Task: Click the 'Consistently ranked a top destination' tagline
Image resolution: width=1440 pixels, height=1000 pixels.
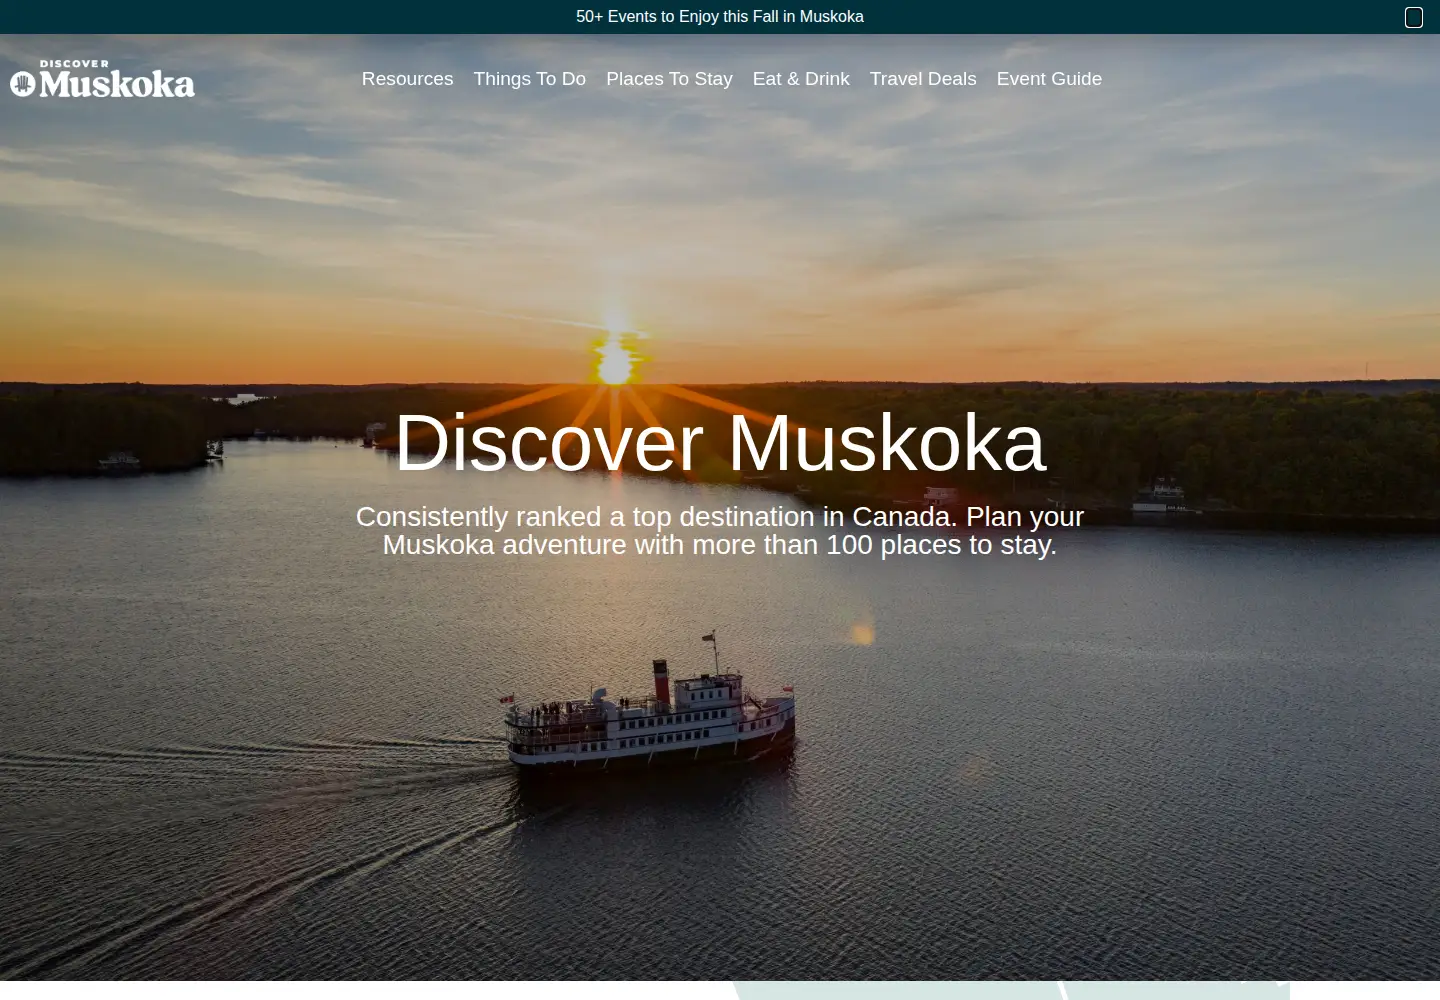Action: click(720, 531)
